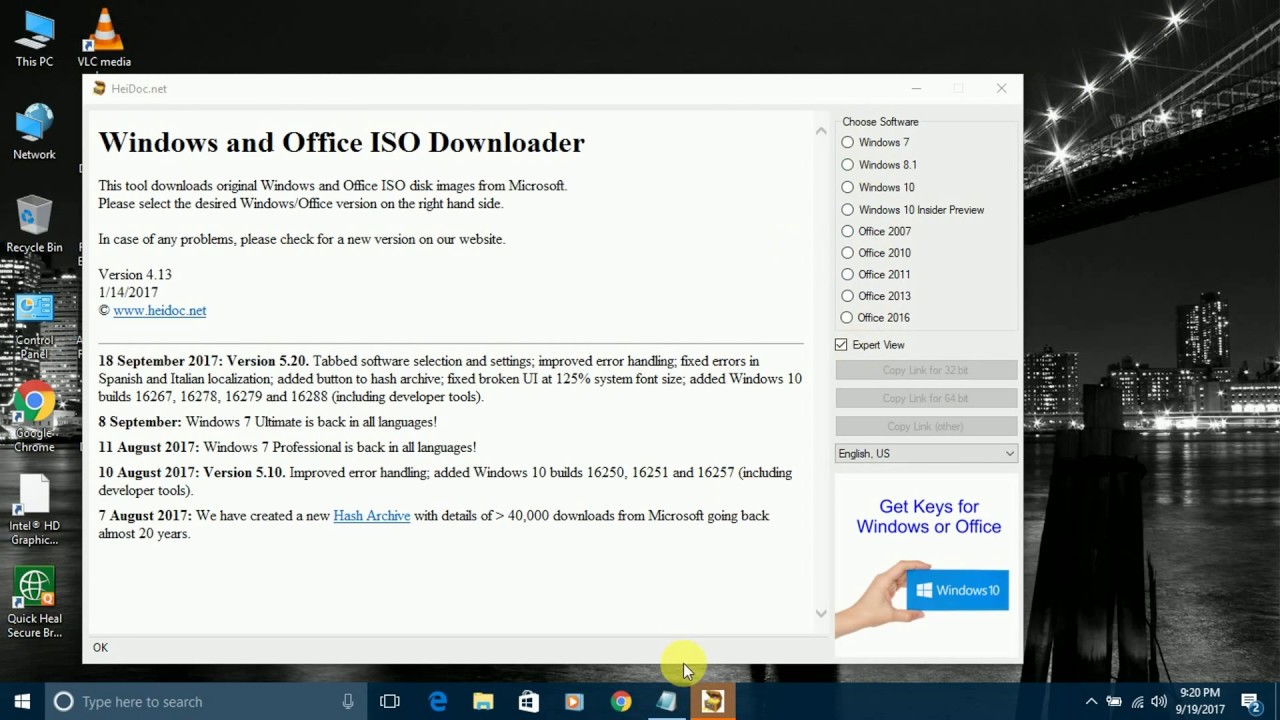Close the HeiDoc.net window
Image resolution: width=1280 pixels, height=720 pixels.
click(x=1001, y=88)
